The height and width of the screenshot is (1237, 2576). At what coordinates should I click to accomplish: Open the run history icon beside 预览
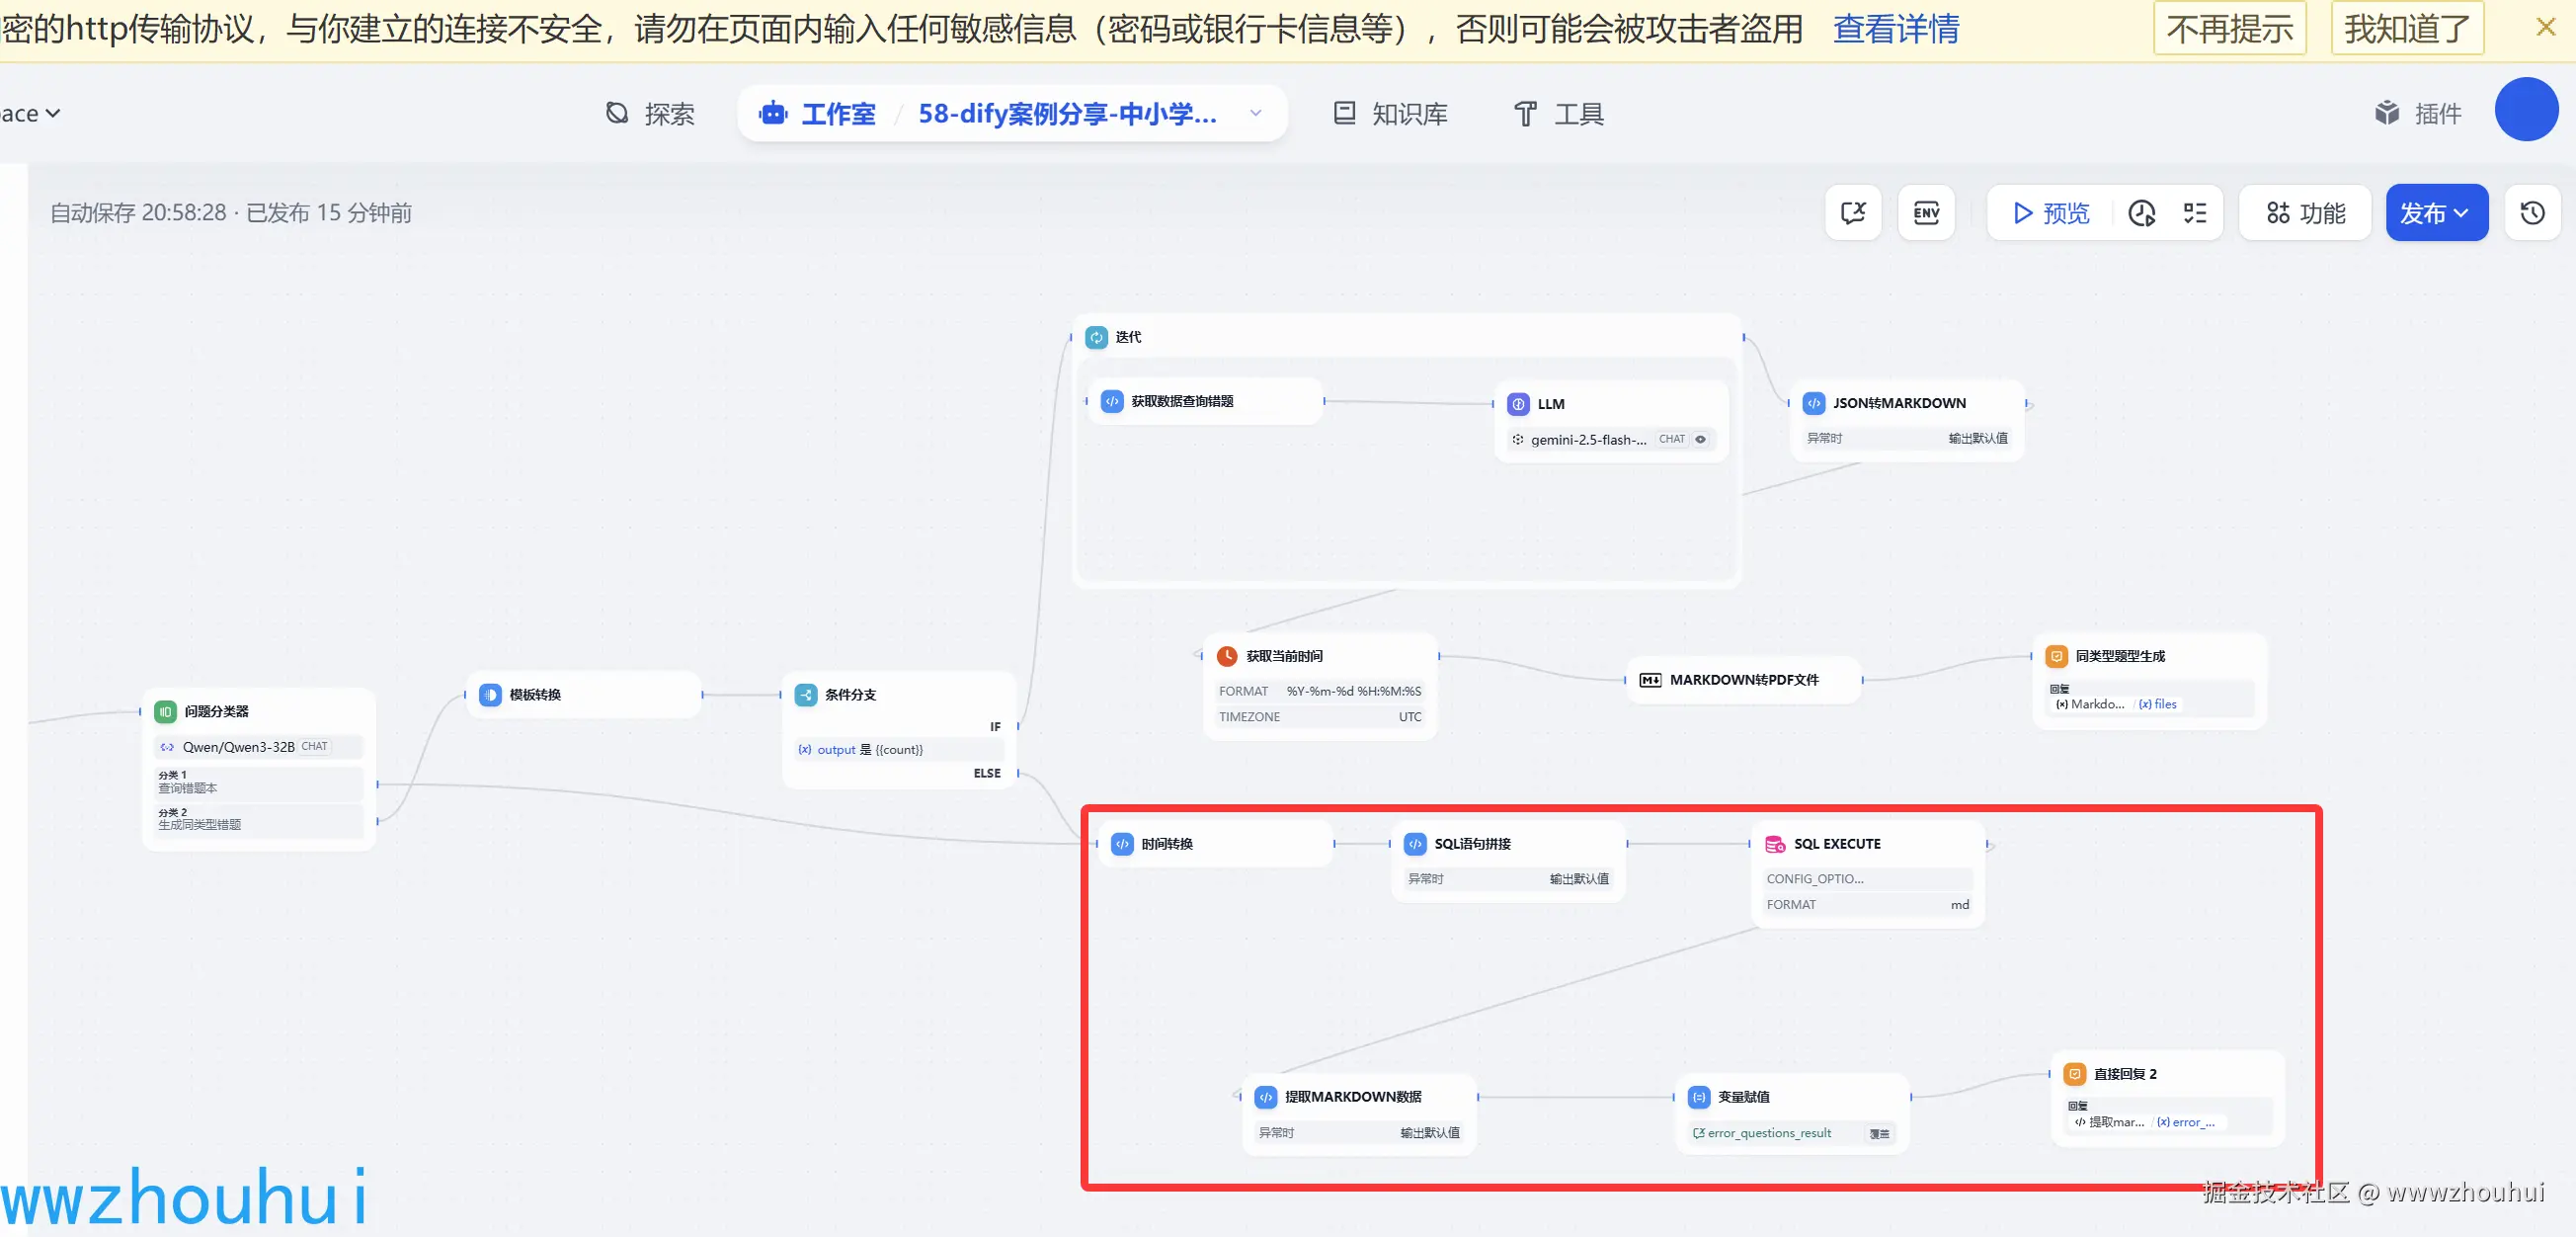coord(2142,213)
